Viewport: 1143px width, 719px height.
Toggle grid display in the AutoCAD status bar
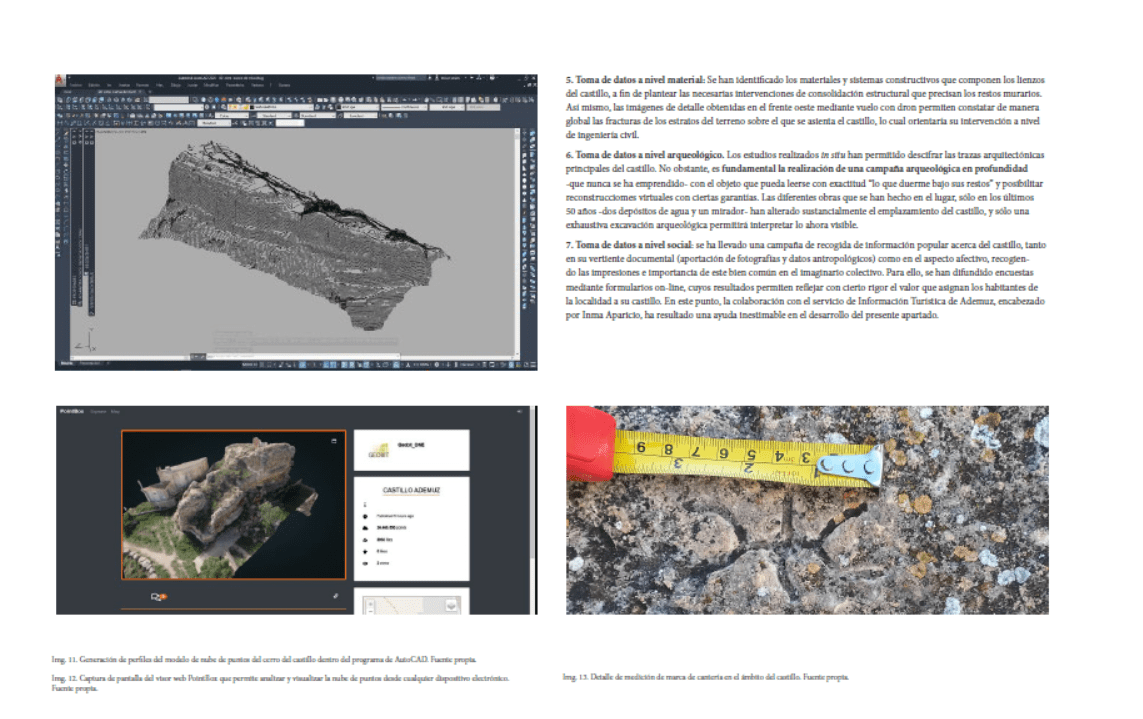pyautogui.click(x=262, y=365)
